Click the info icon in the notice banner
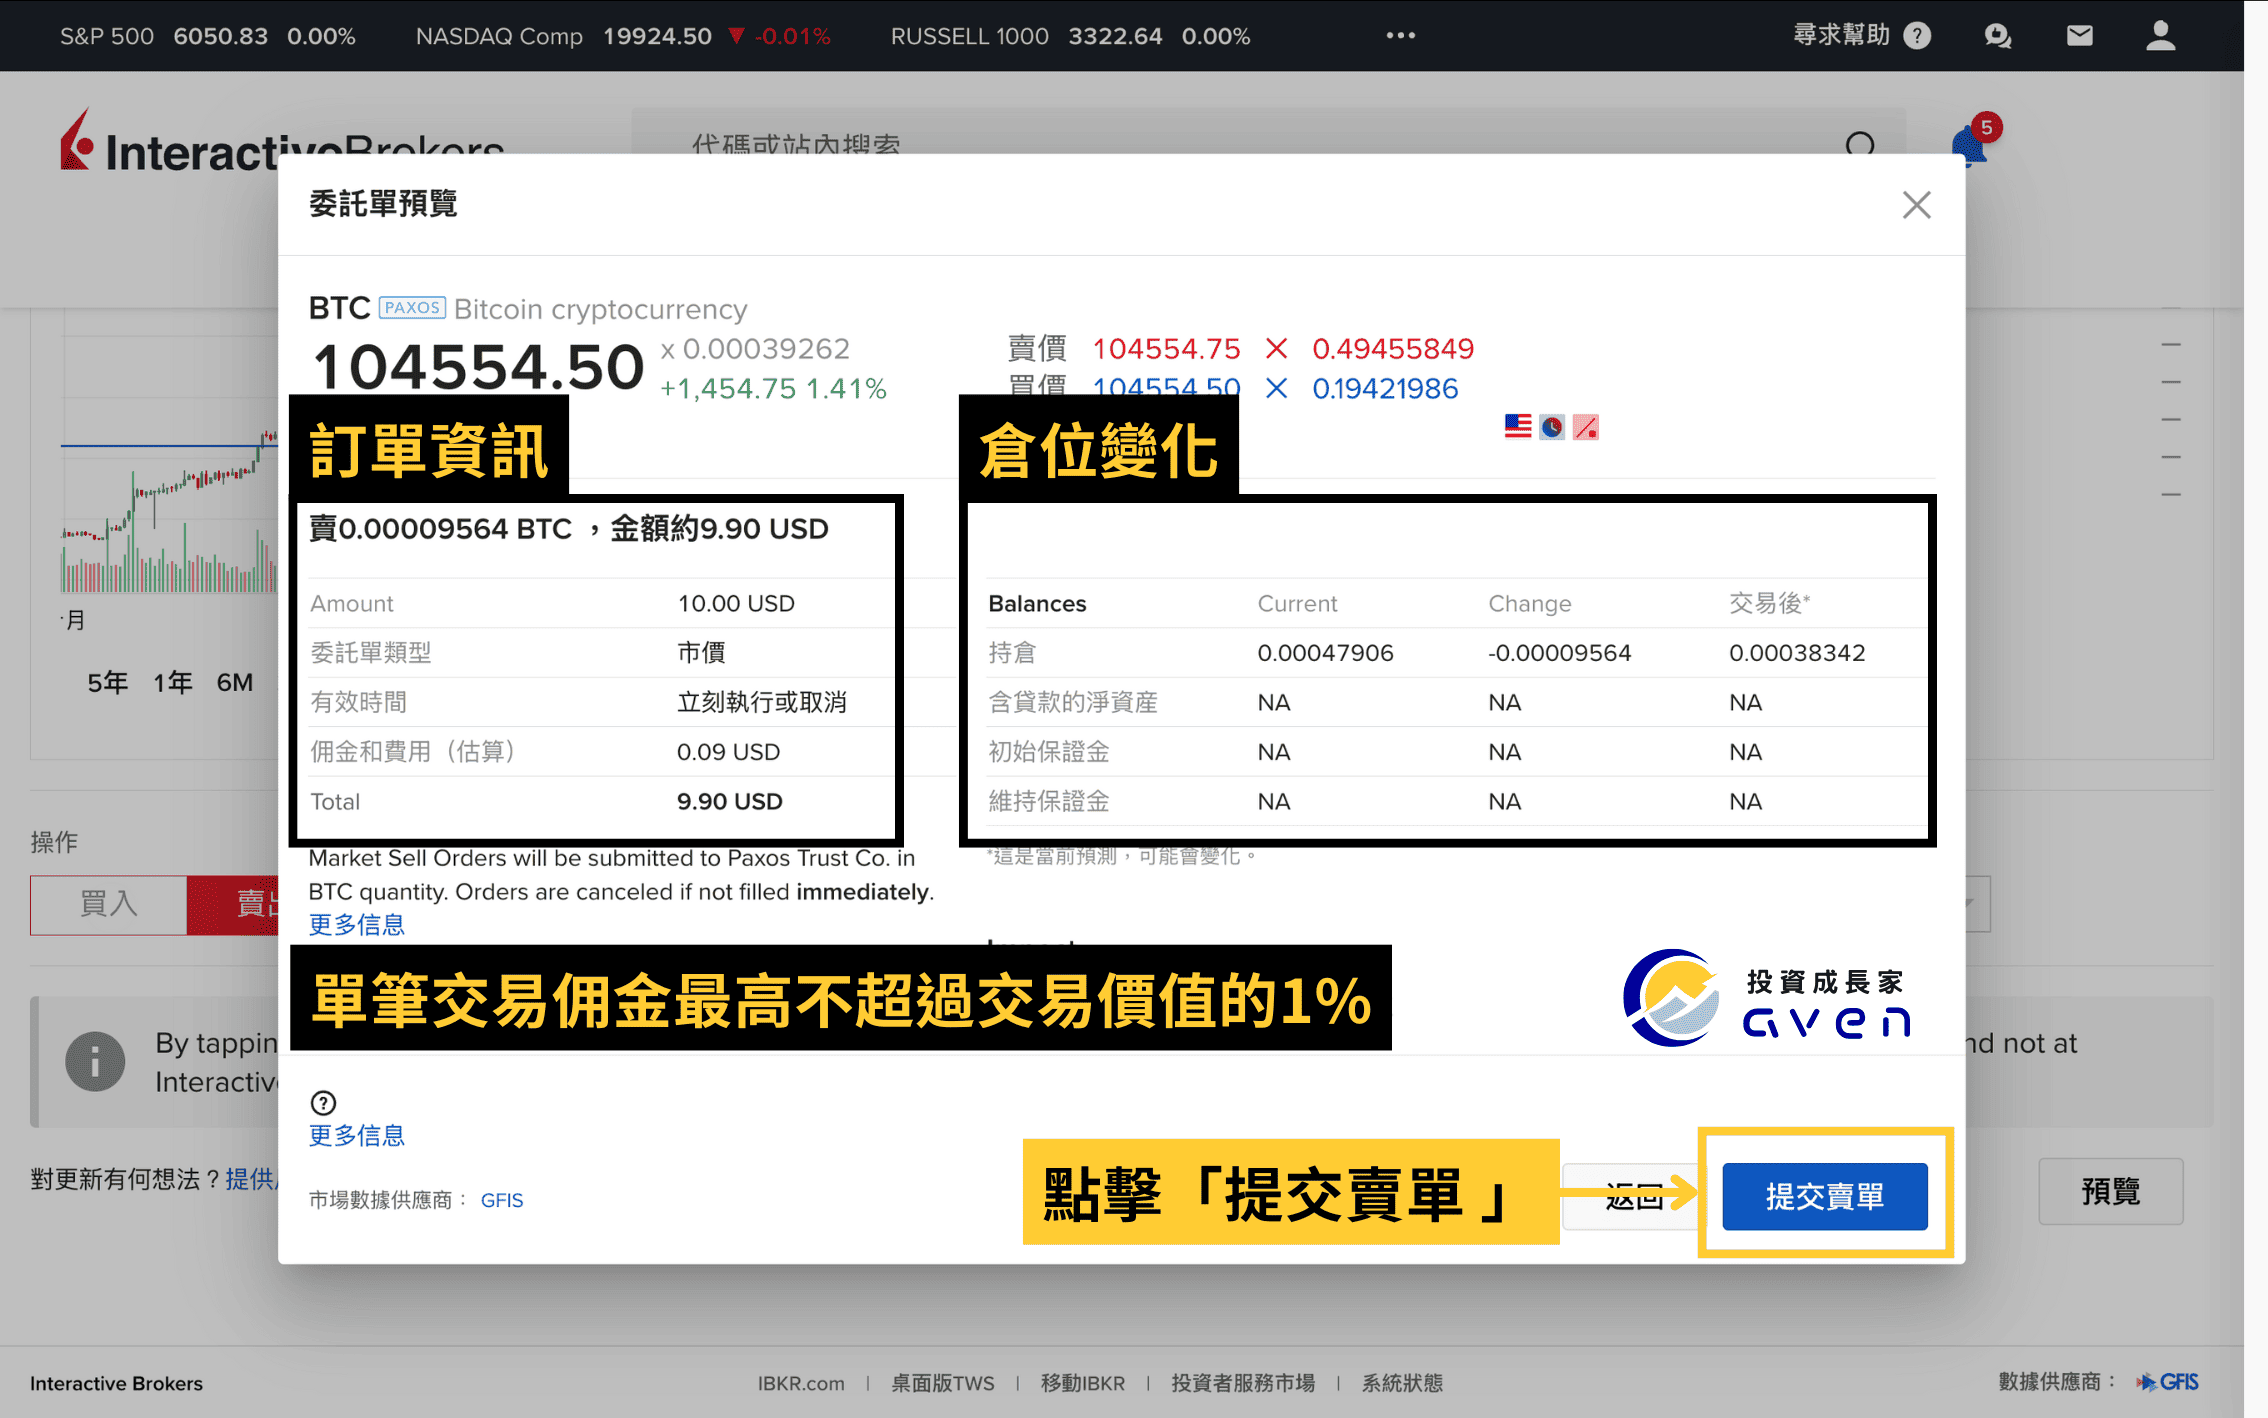The image size is (2268, 1418). [x=95, y=1061]
